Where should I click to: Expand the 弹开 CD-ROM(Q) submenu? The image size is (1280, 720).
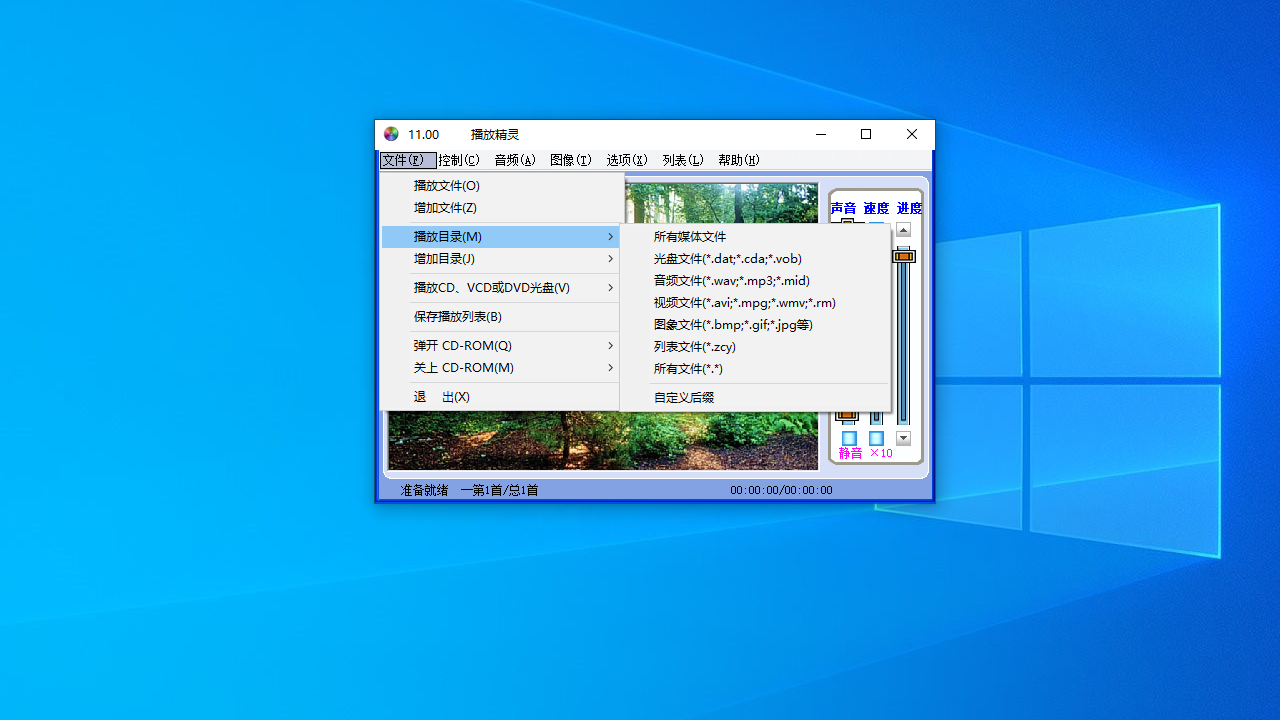click(460, 345)
